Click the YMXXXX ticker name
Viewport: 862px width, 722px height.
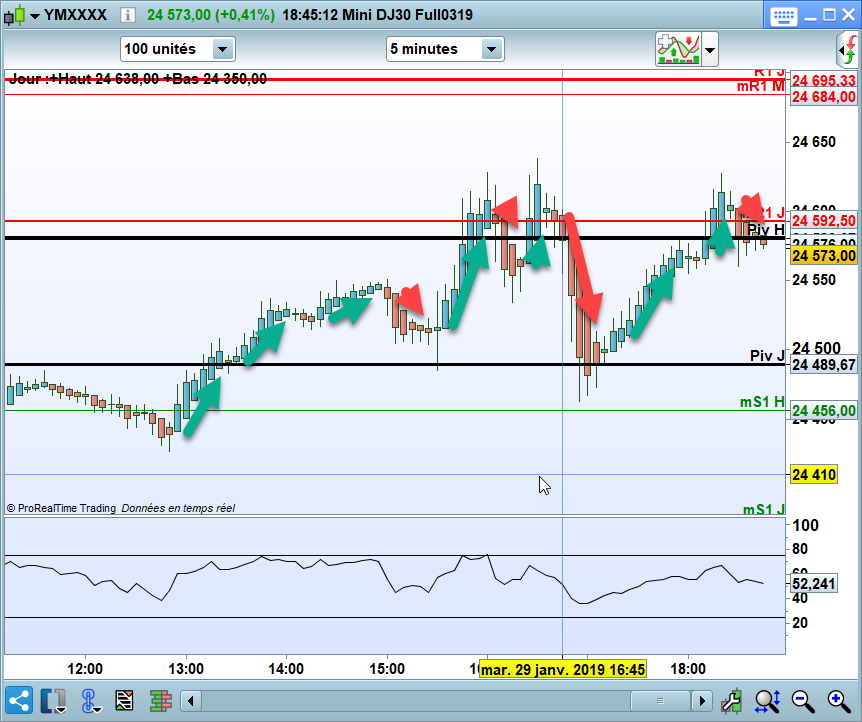coord(75,15)
